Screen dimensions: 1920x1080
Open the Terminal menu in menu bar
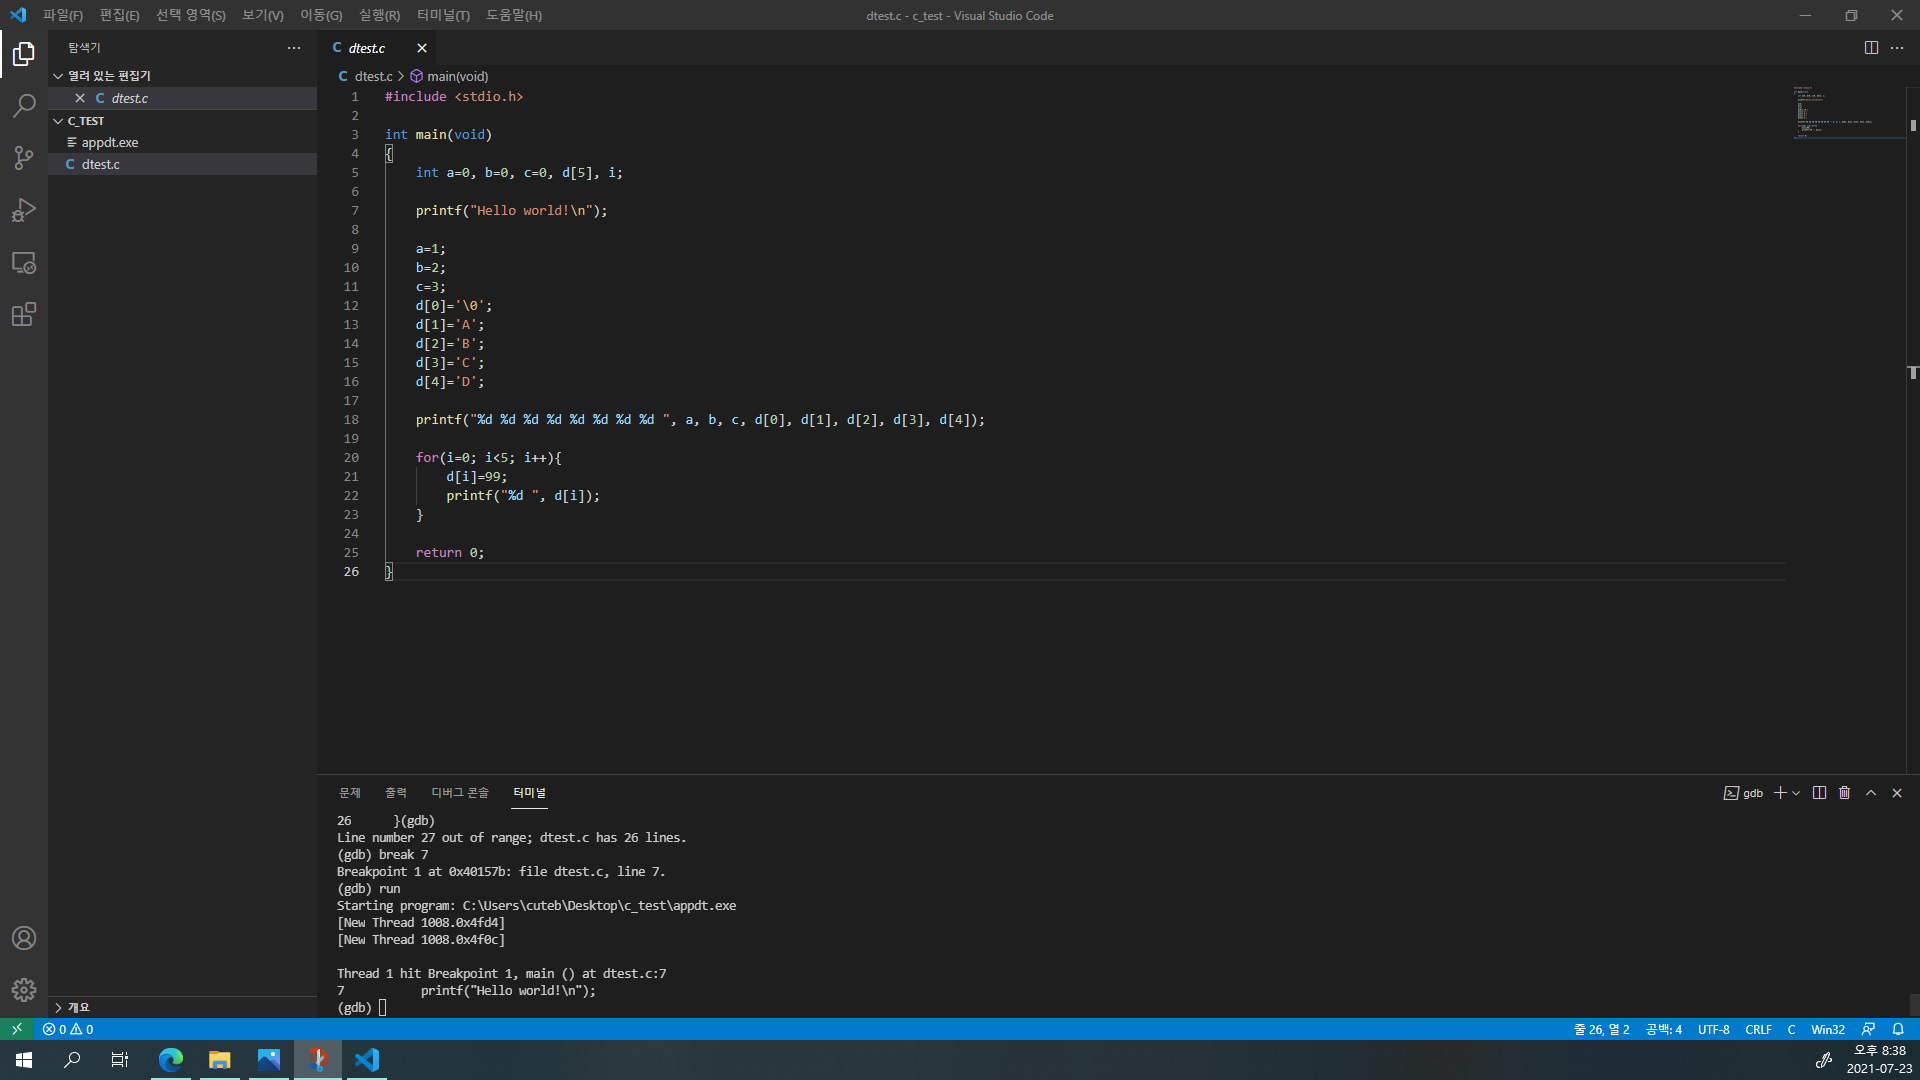point(443,15)
